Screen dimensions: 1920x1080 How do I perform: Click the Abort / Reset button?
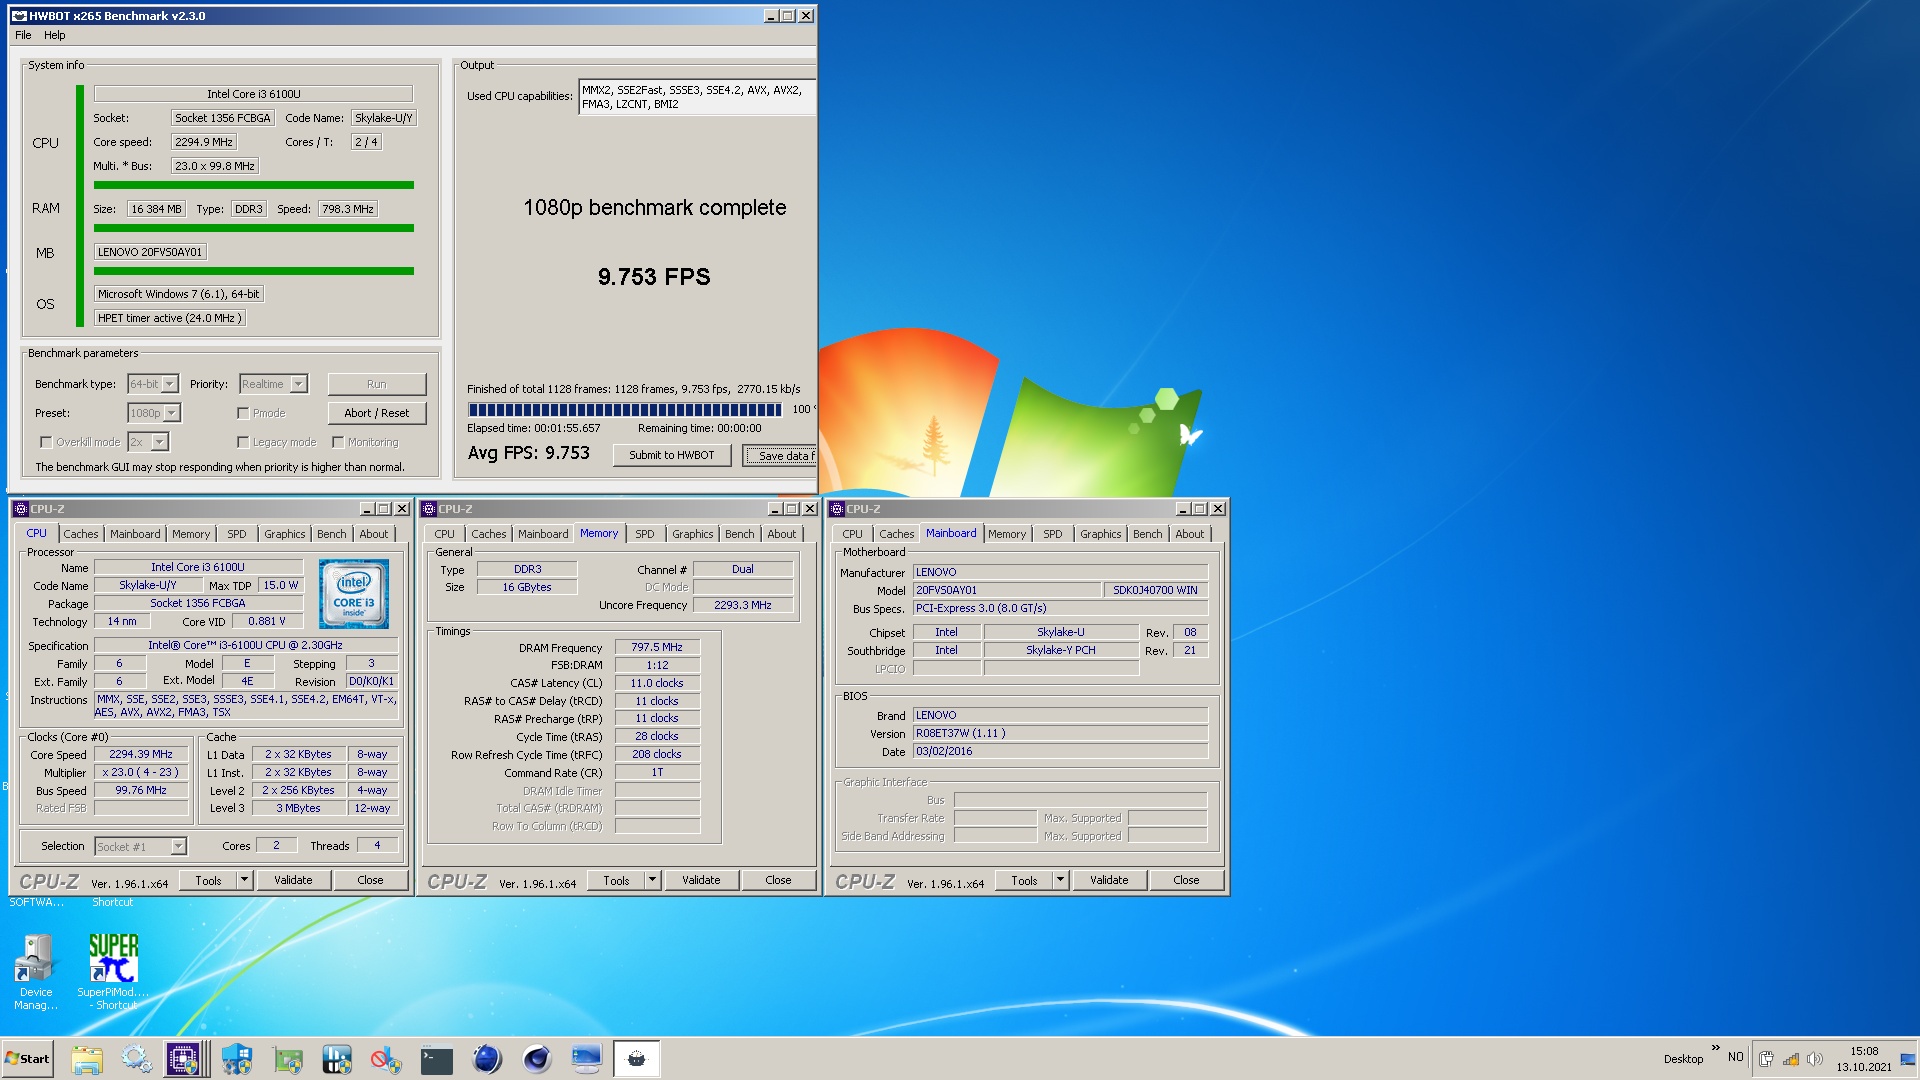[377, 413]
